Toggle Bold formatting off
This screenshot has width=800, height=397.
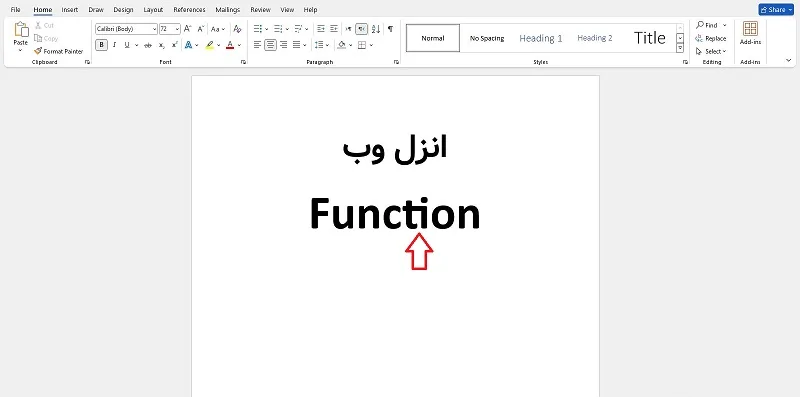click(102, 45)
